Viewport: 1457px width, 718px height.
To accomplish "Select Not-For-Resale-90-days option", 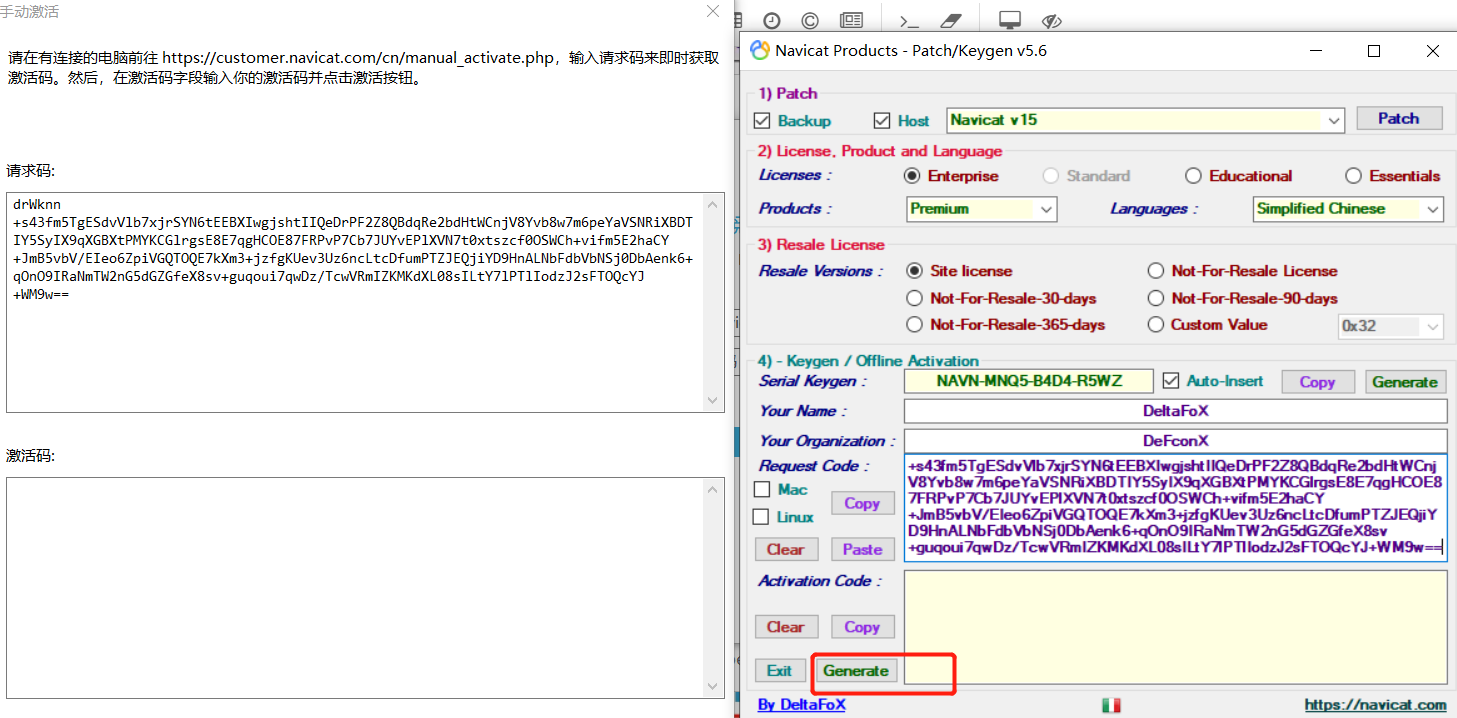I will tap(1156, 298).
